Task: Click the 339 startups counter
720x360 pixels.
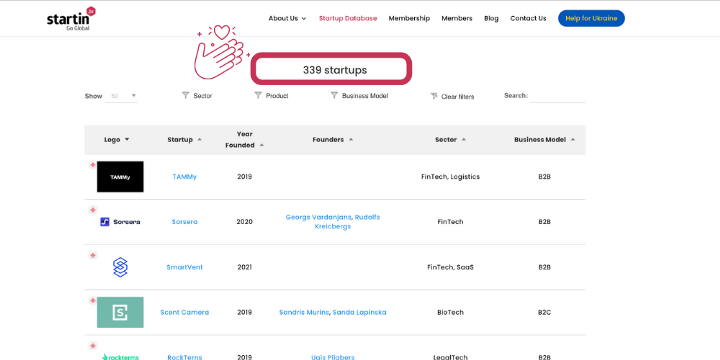Action: [331, 69]
